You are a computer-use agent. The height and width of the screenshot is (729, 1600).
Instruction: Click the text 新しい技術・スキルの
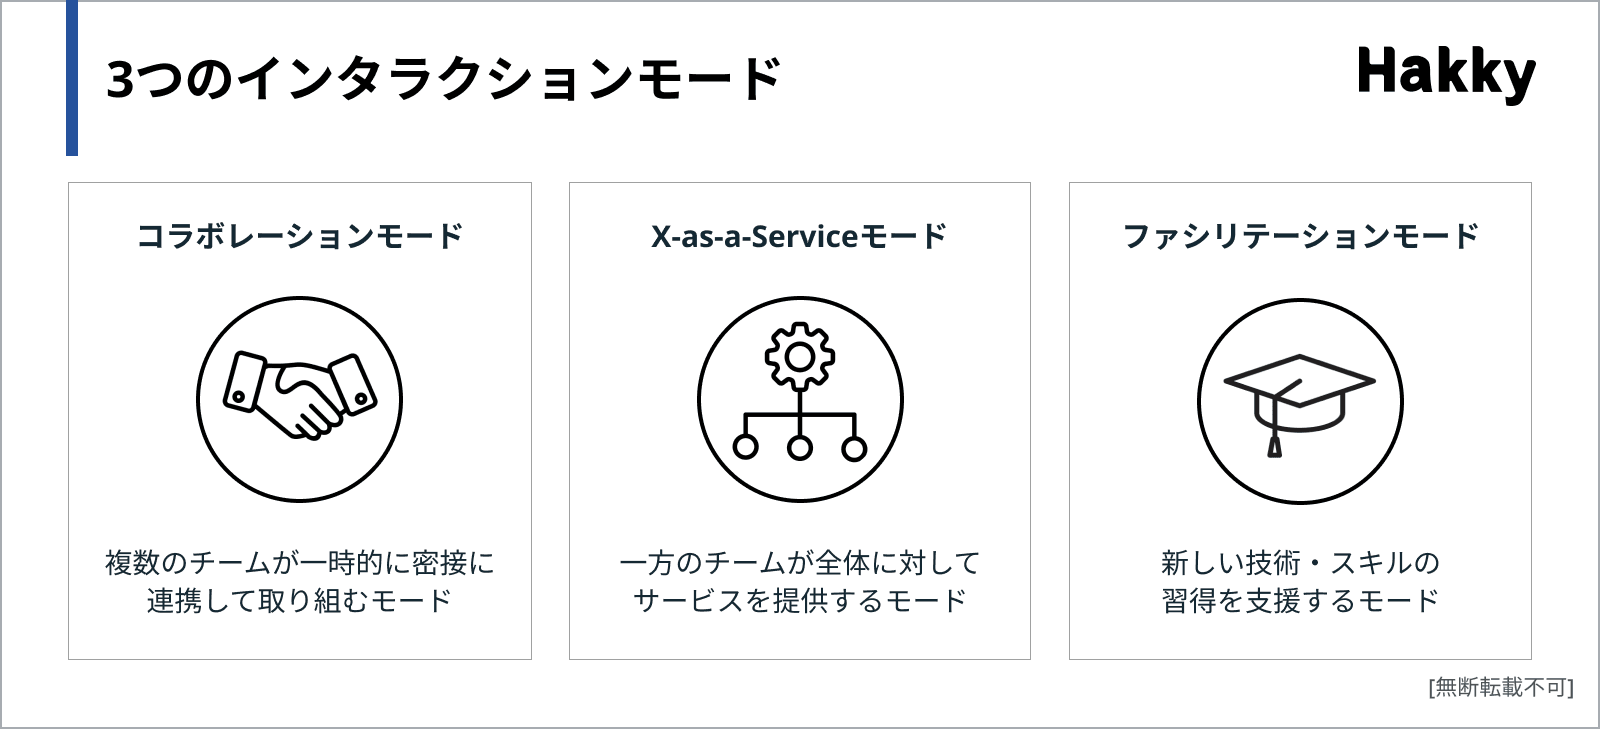pos(1300,563)
